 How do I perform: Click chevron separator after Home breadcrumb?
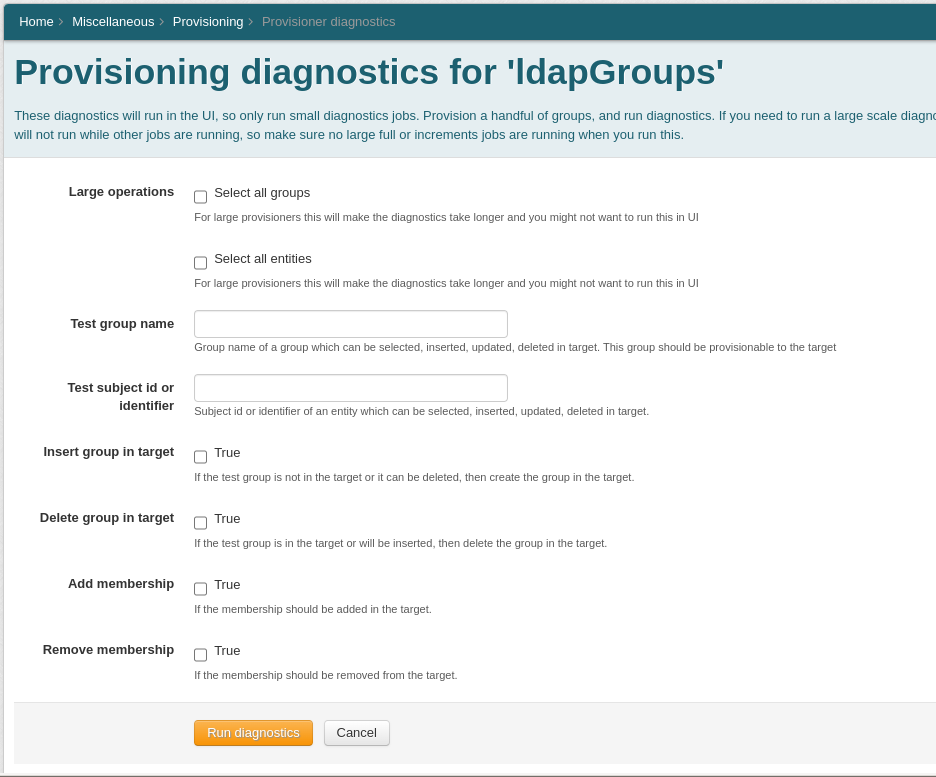click(61, 21)
